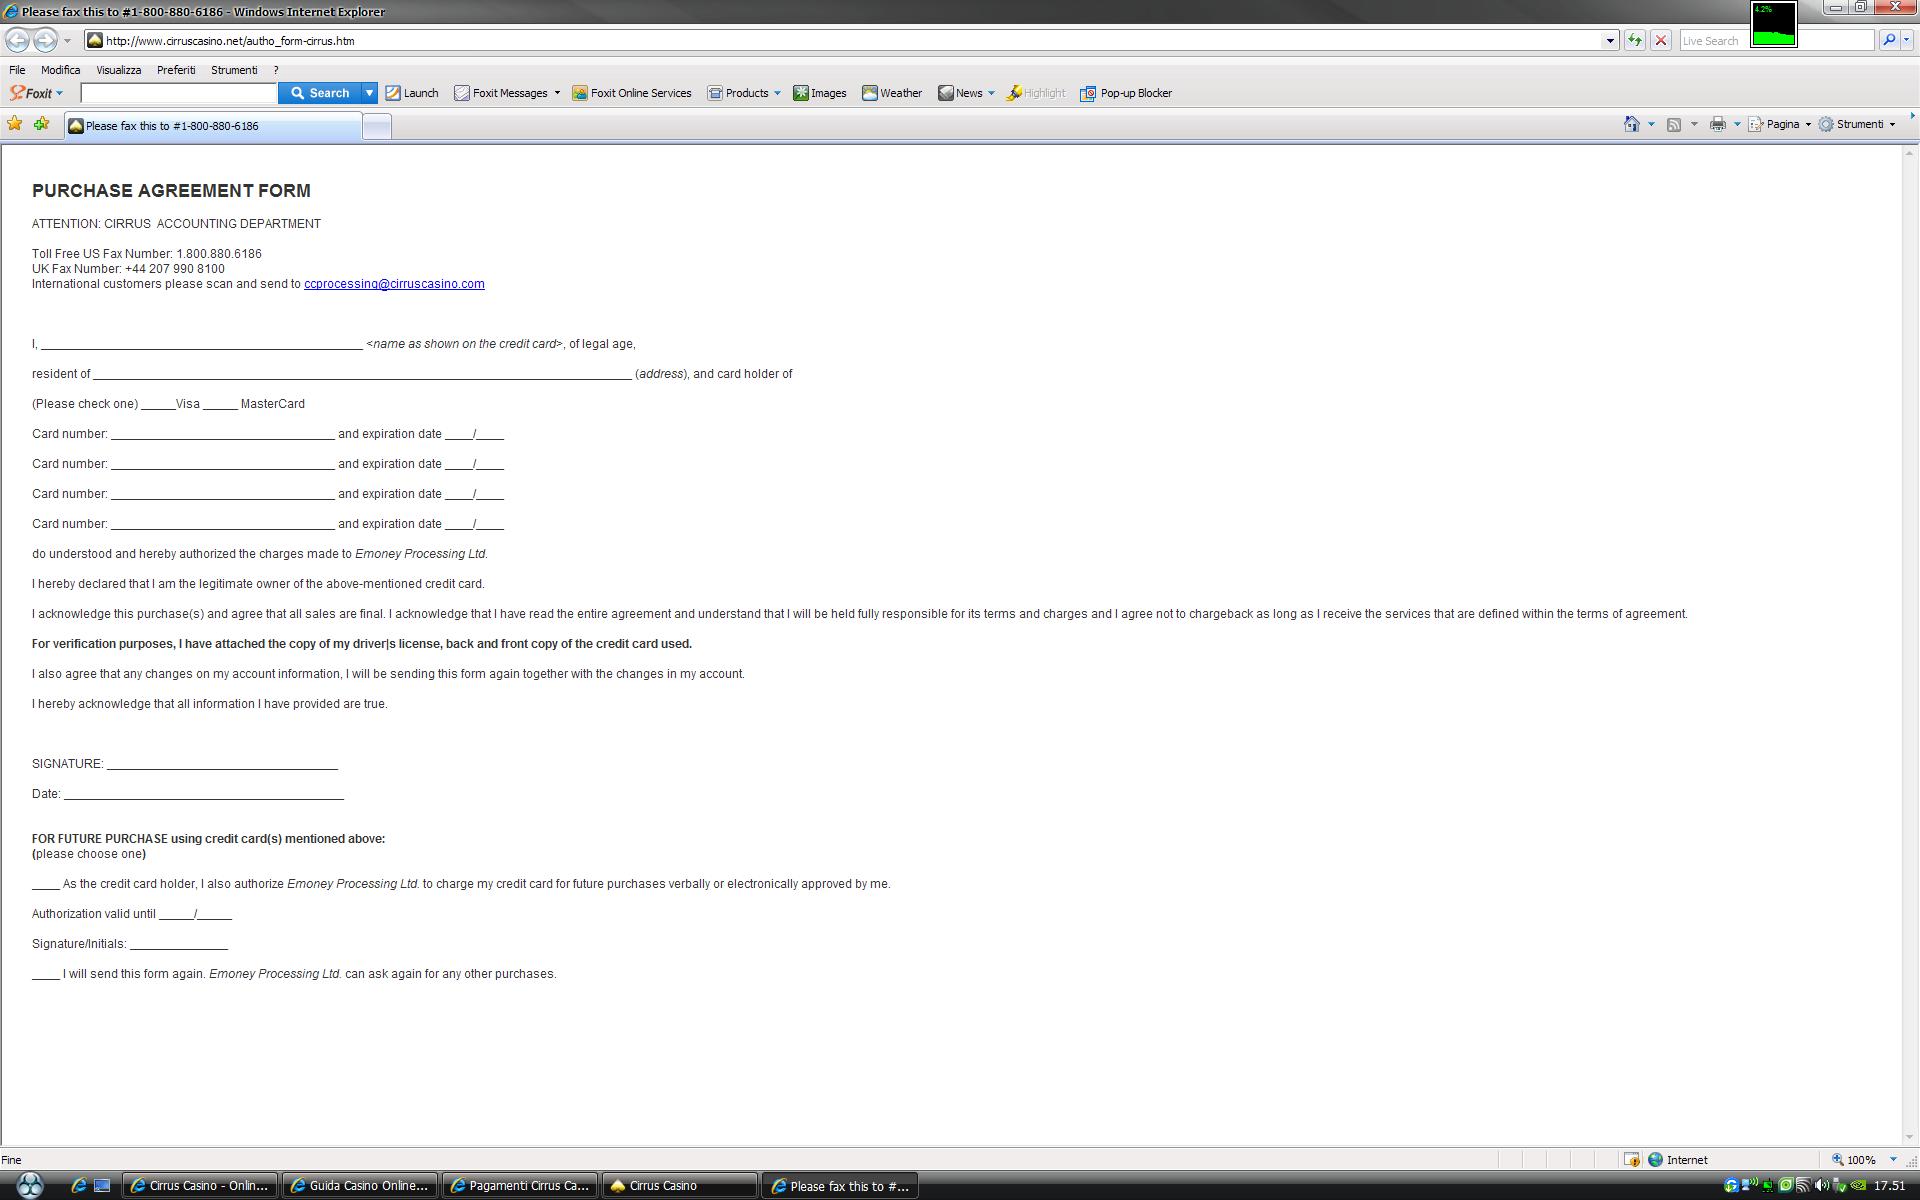
Task: Open the Preferiti menu
Action: 176,70
